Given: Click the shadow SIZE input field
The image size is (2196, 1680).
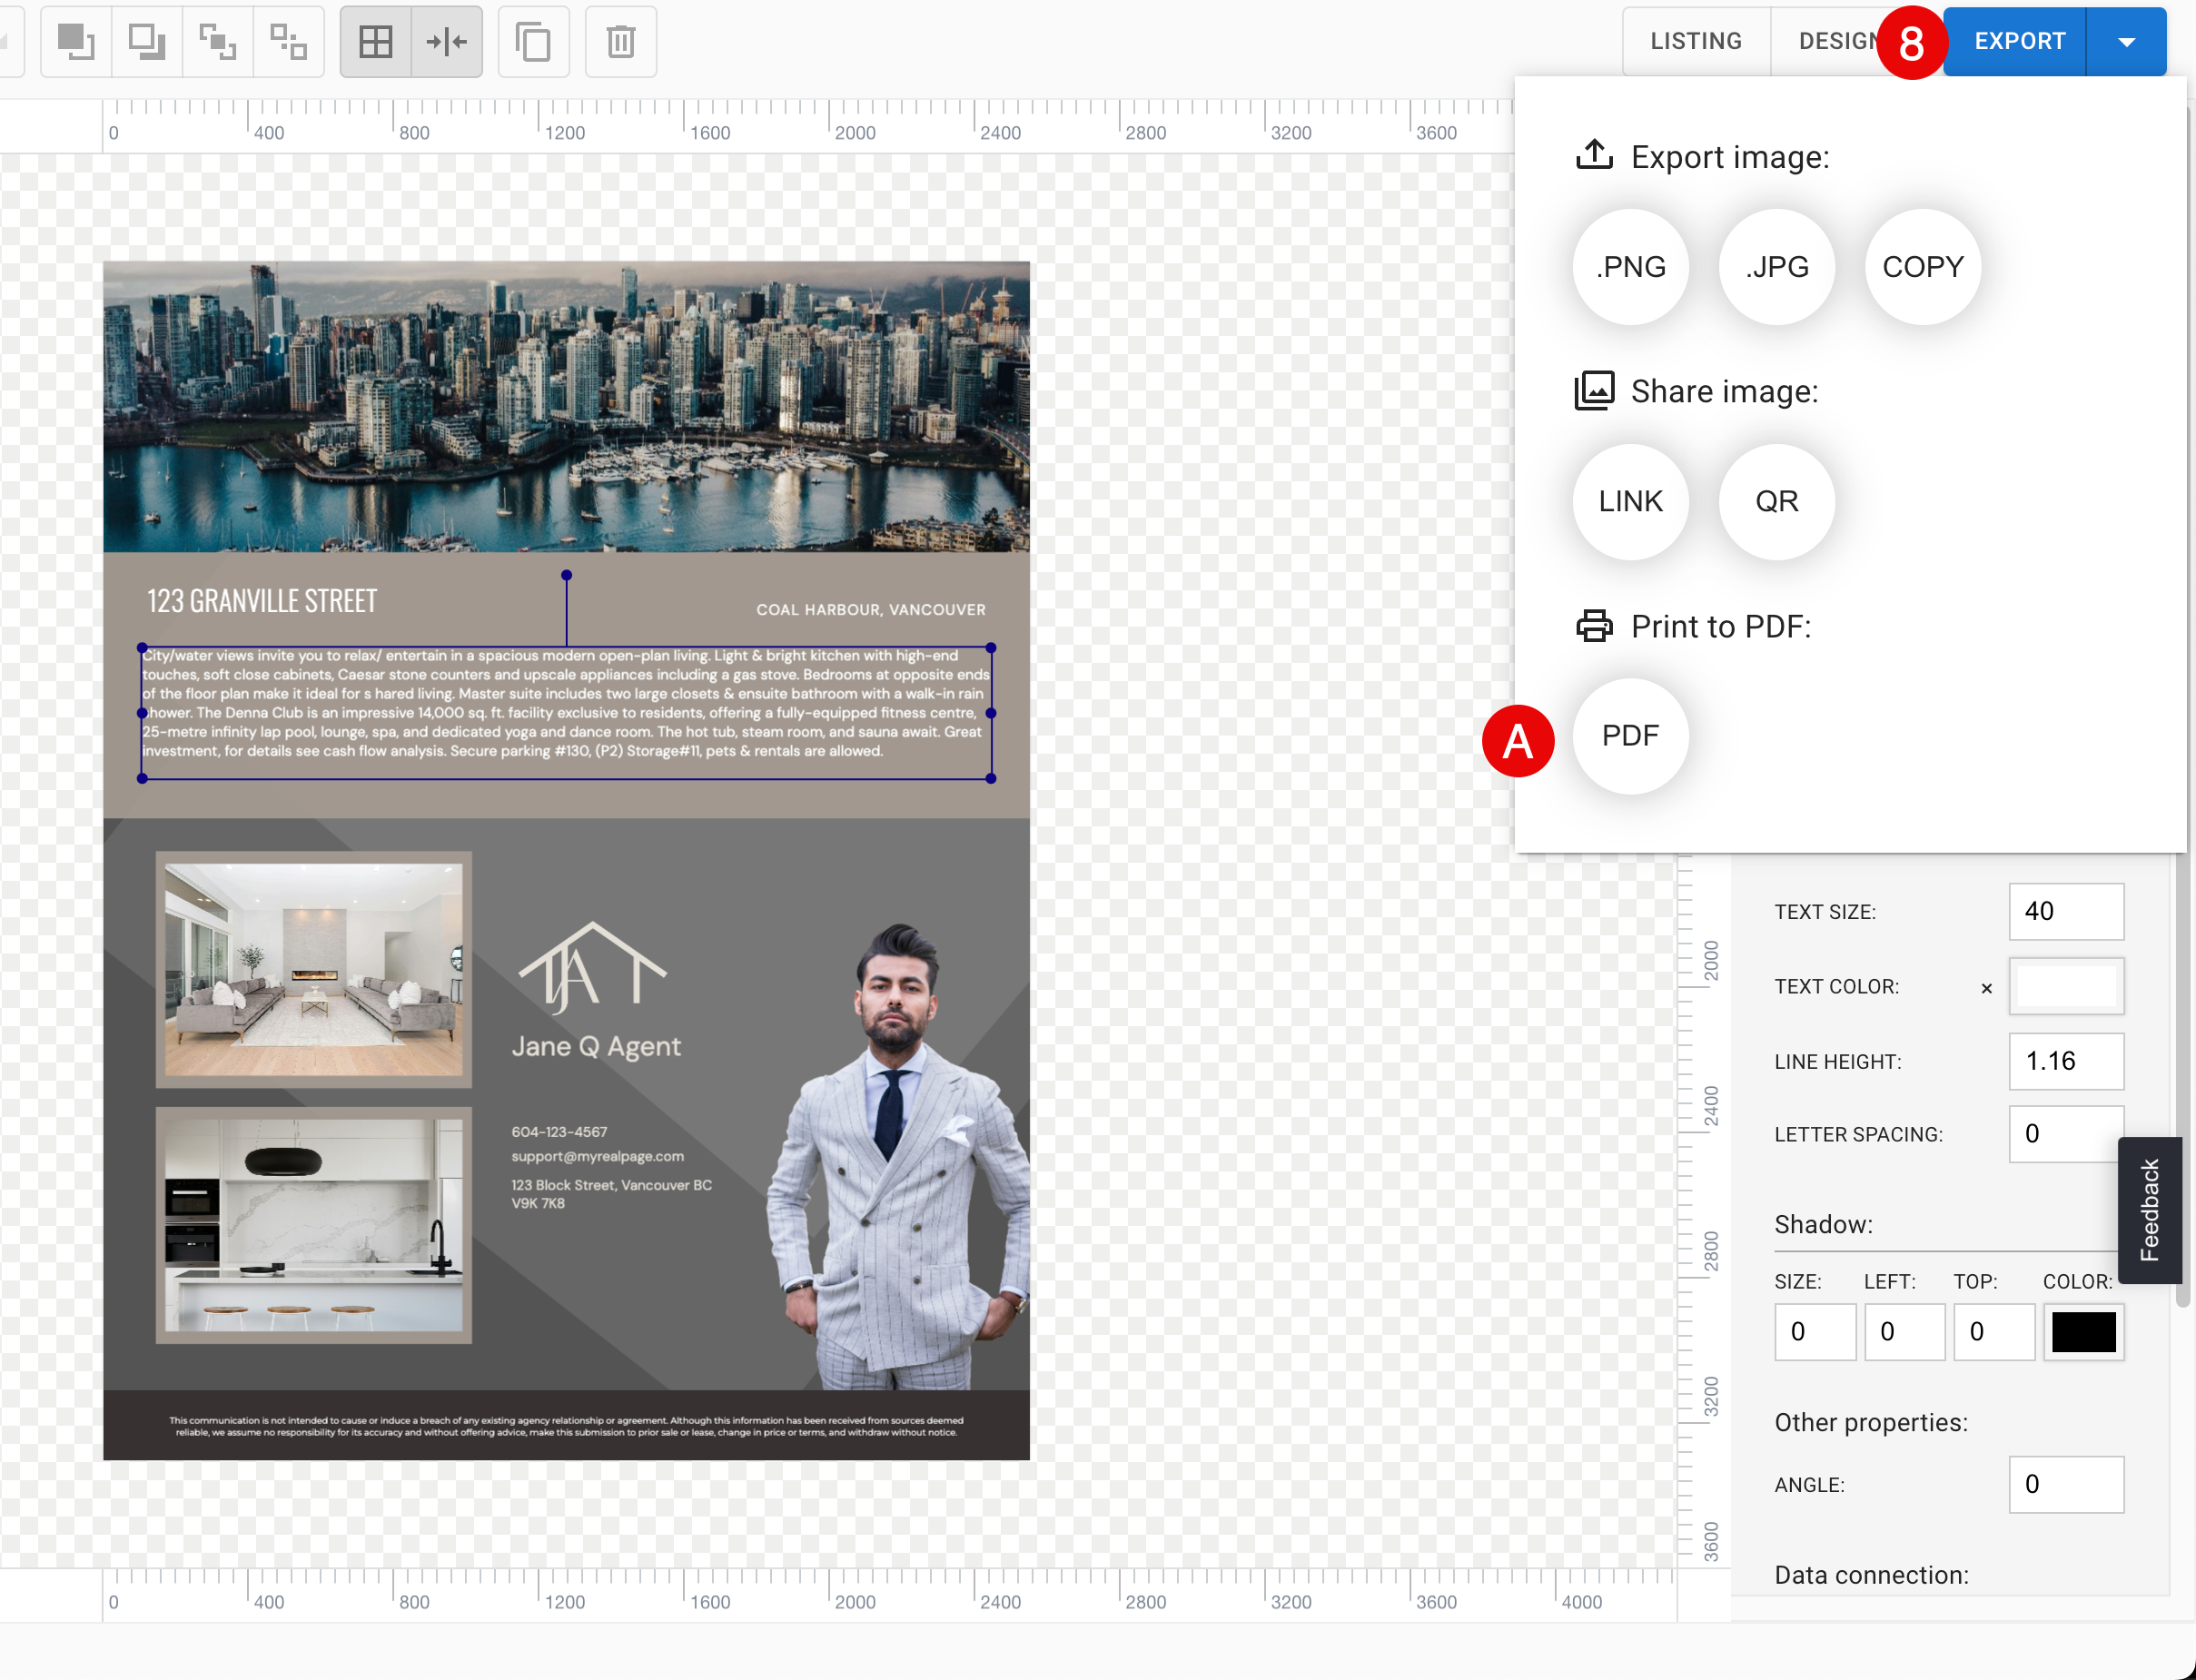Looking at the screenshot, I should [1815, 1332].
